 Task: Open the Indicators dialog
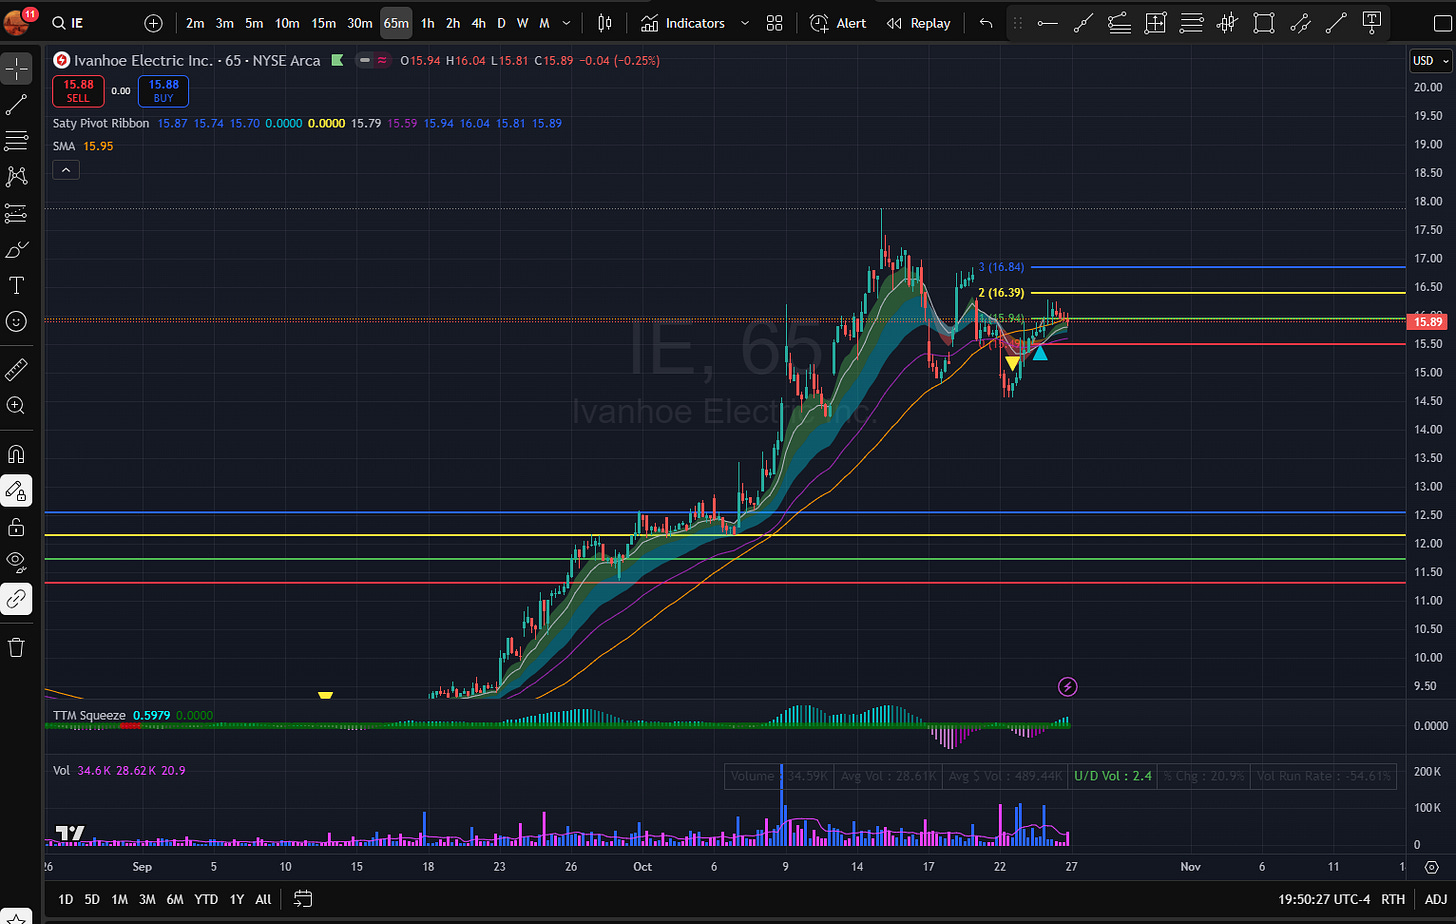point(683,23)
